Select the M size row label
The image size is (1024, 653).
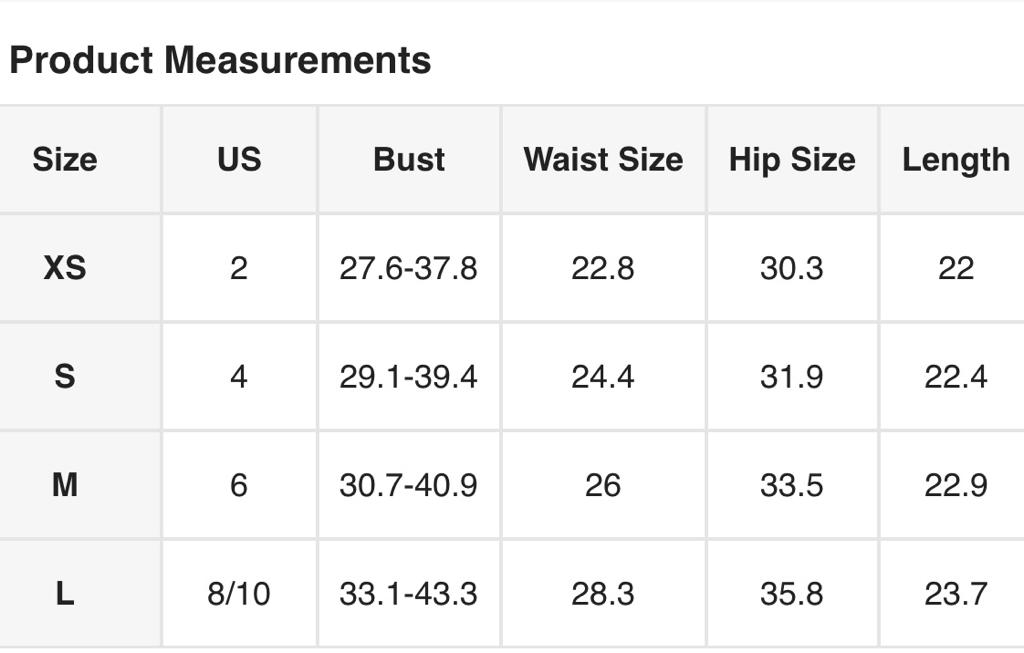click(65, 485)
